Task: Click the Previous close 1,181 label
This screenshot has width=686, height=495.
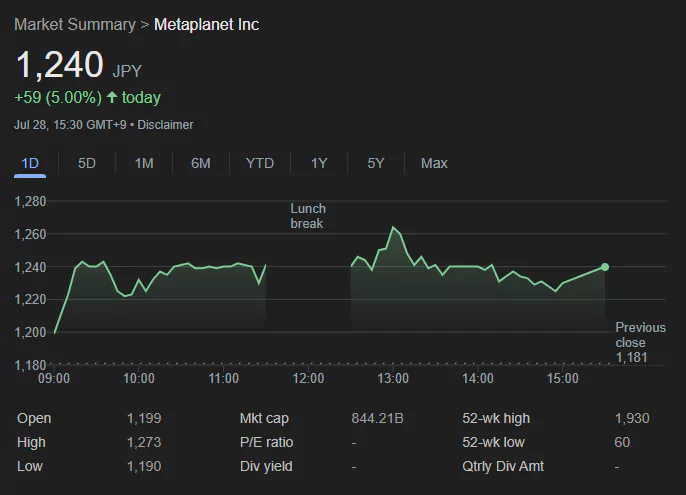Action: click(638, 342)
